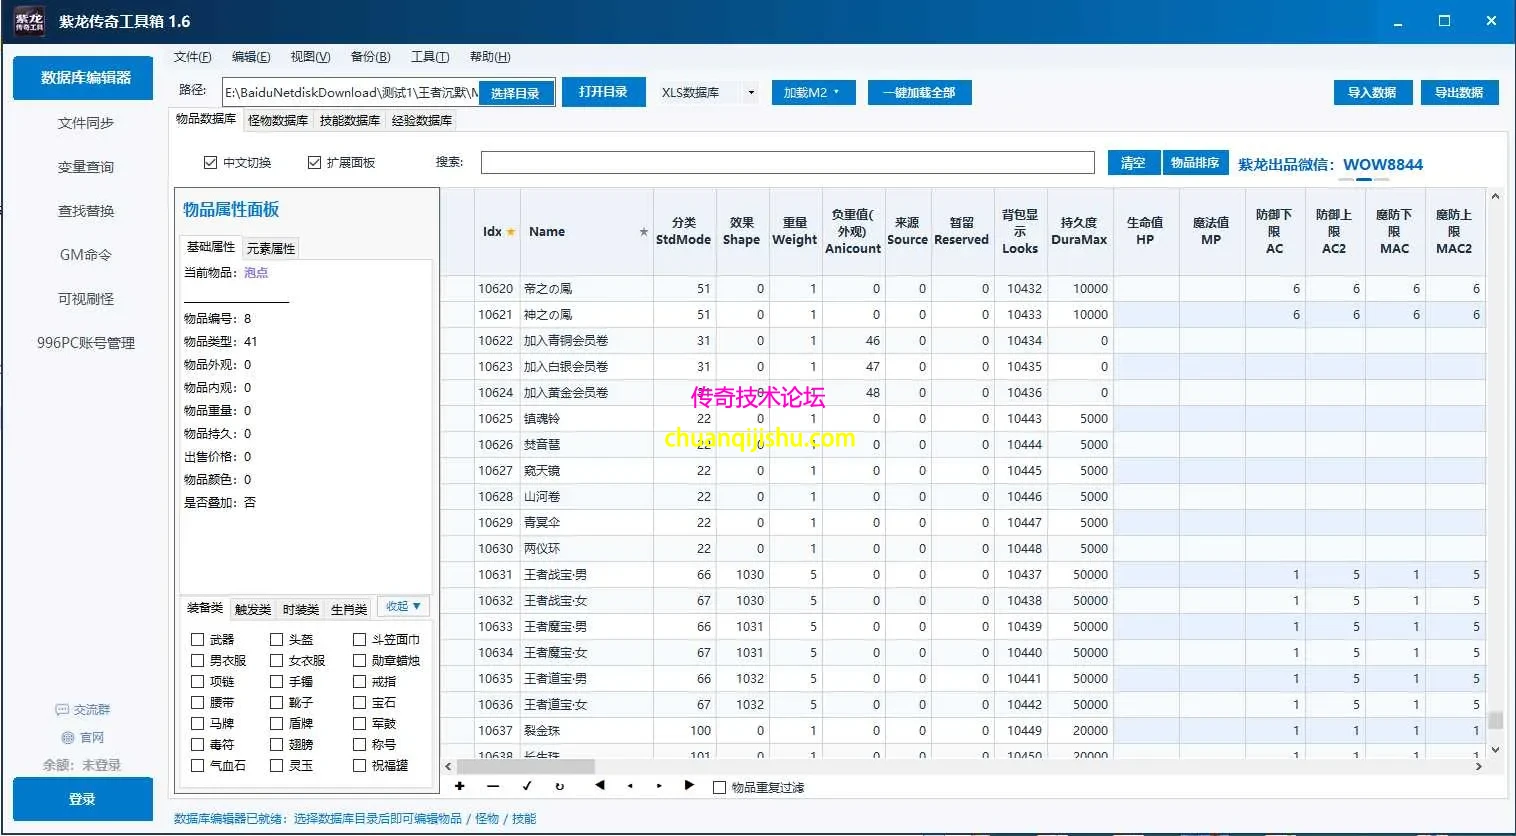Screen dimensions: 1516x836
Task: Go to previous record with small left arrow
Action: [x=630, y=786]
